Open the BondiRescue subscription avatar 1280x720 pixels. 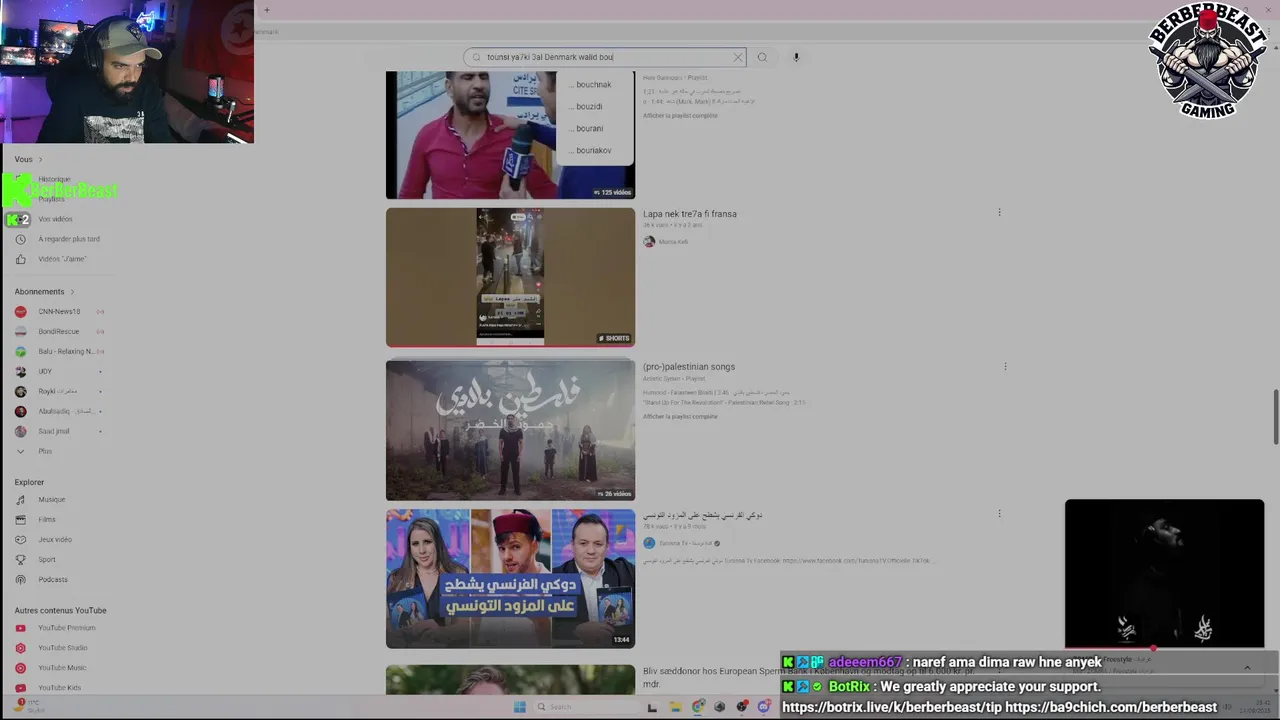coord(20,332)
